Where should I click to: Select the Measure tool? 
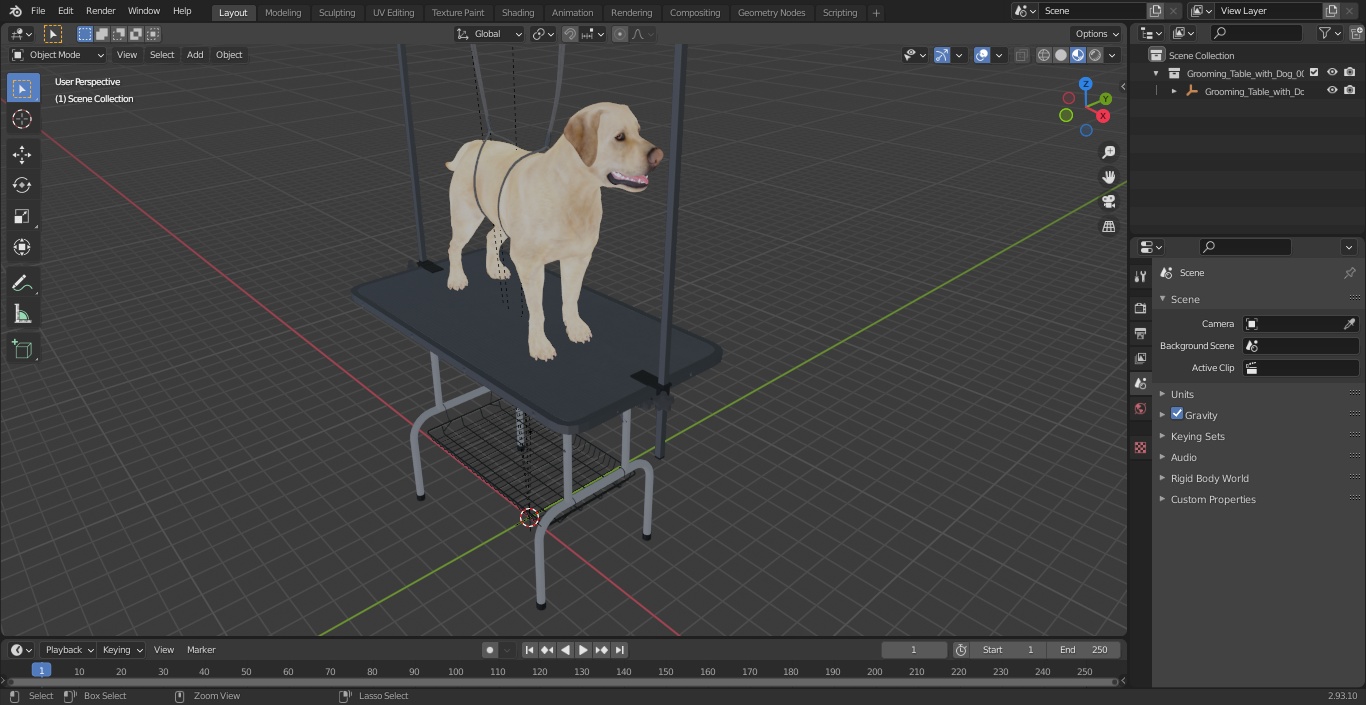coord(22,315)
